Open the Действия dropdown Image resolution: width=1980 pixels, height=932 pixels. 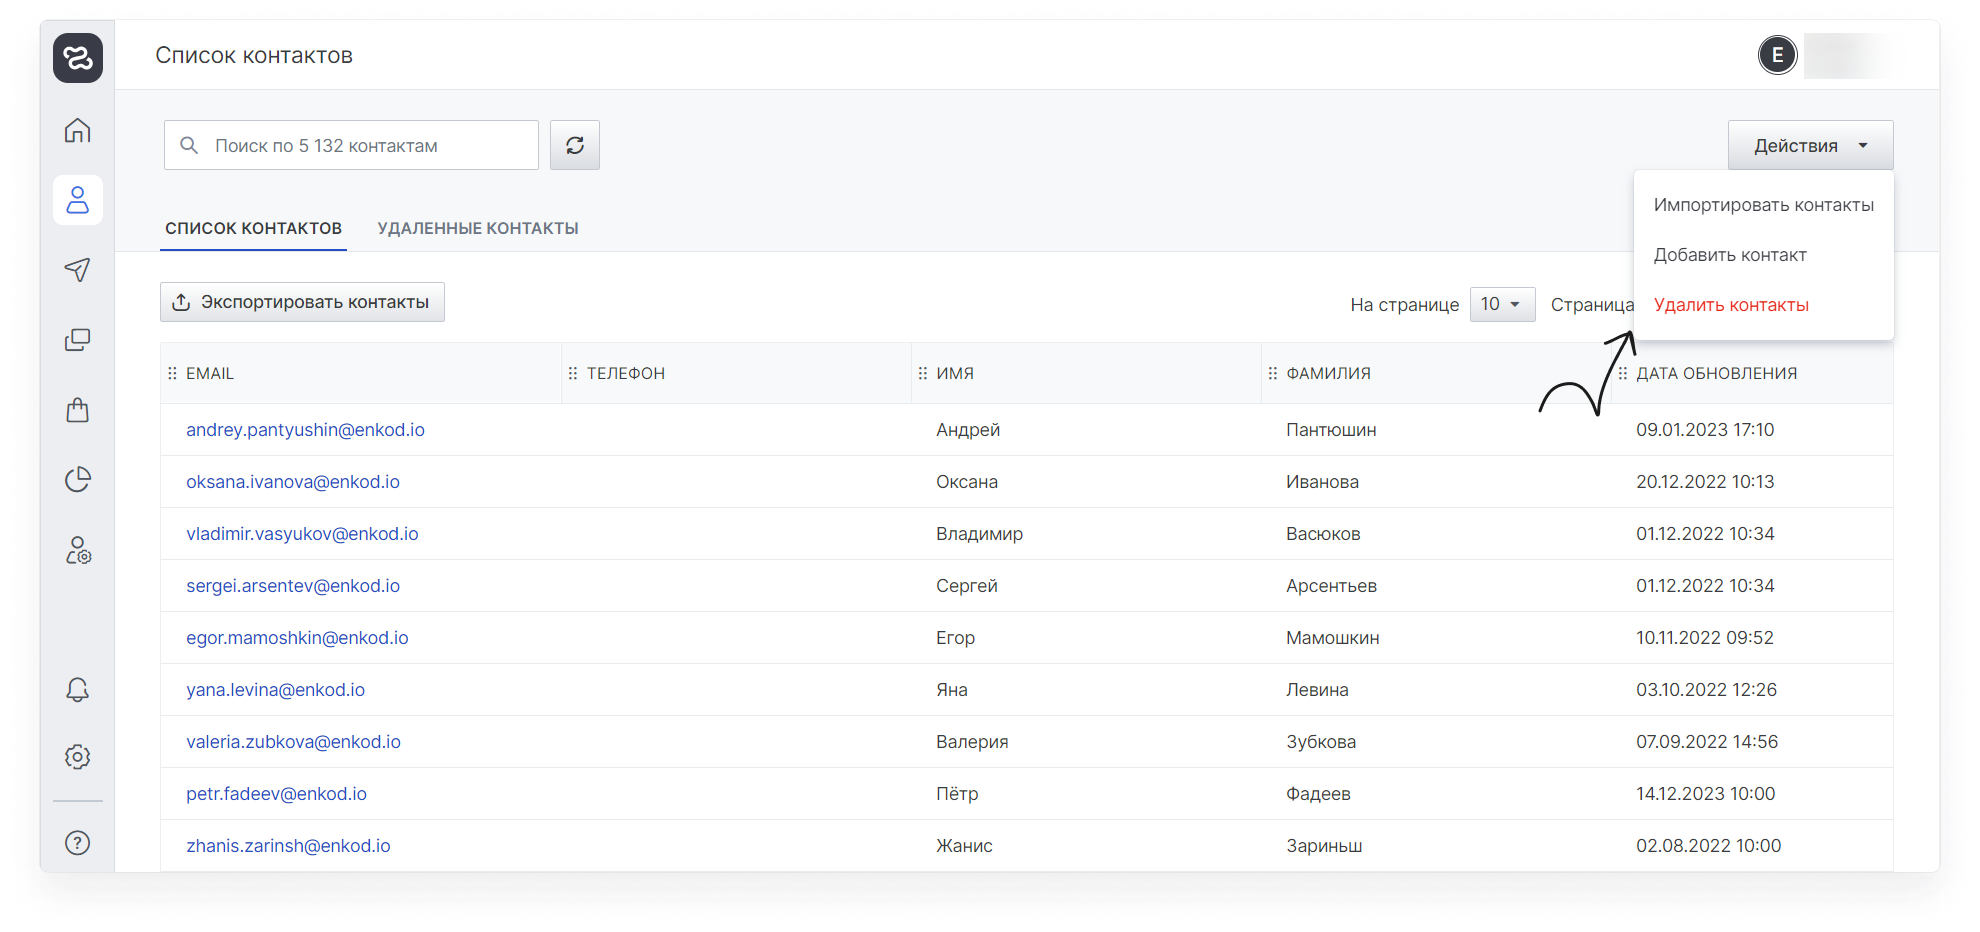[x=1811, y=145]
